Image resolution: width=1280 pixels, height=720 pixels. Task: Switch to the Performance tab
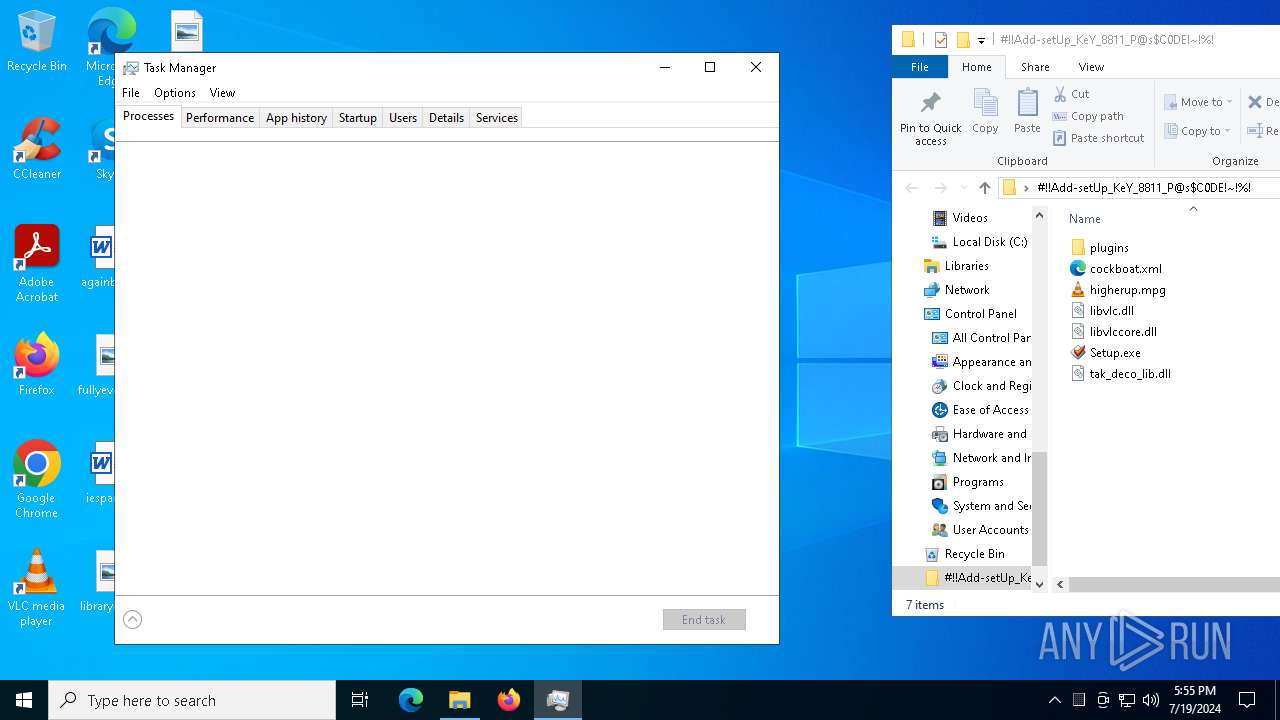[220, 117]
